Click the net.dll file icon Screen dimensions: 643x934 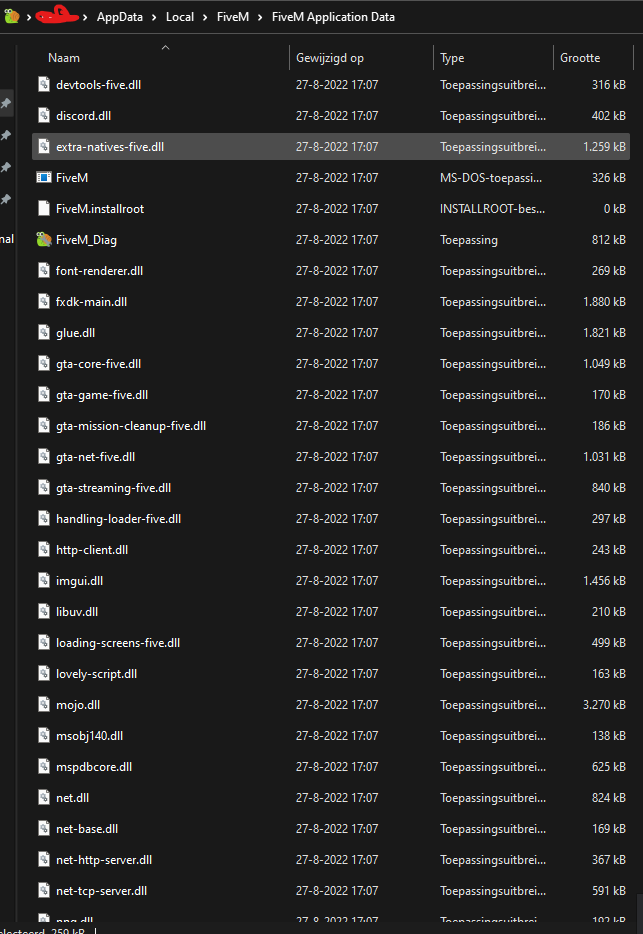point(44,797)
